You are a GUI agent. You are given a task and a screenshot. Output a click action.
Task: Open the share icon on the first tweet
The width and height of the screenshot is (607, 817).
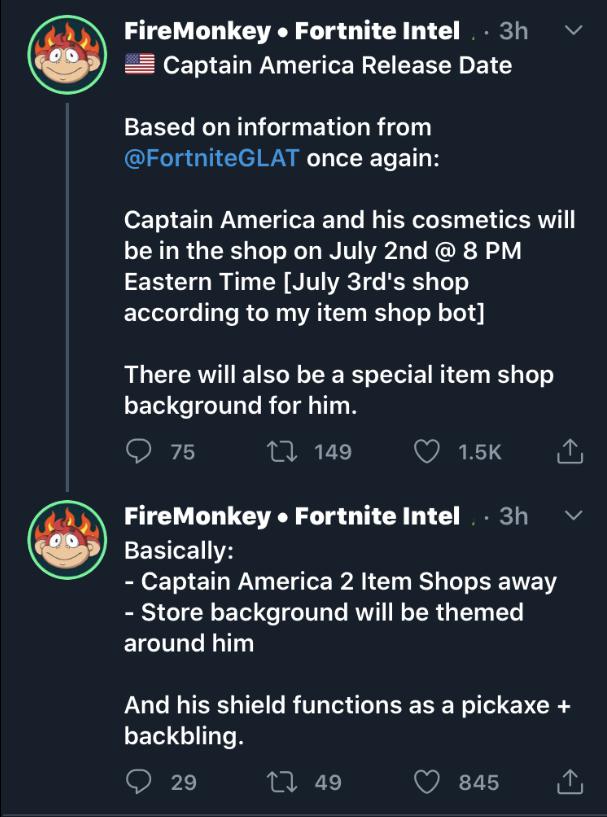point(569,451)
